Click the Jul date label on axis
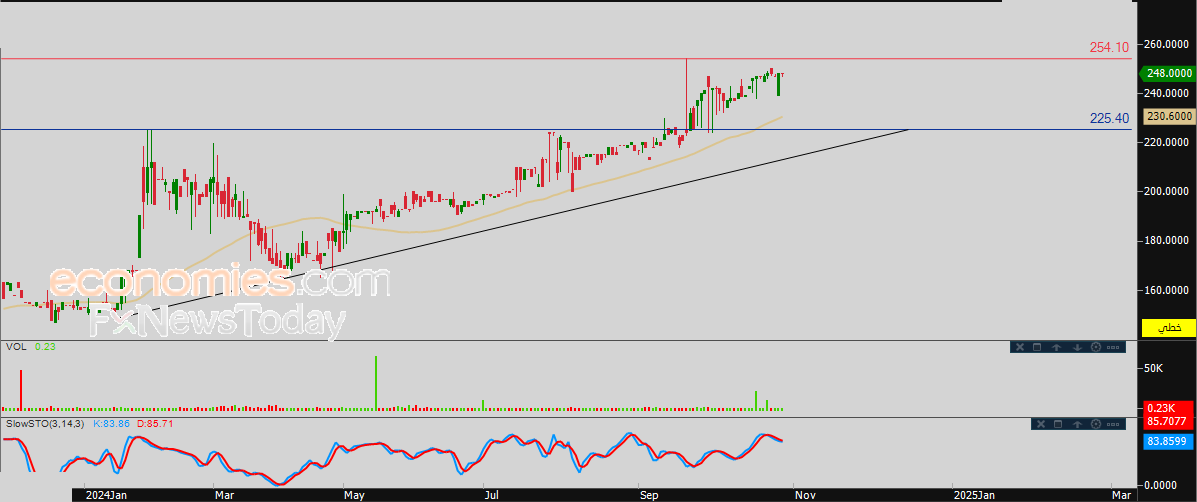1197x502 pixels. click(x=492, y=495)
